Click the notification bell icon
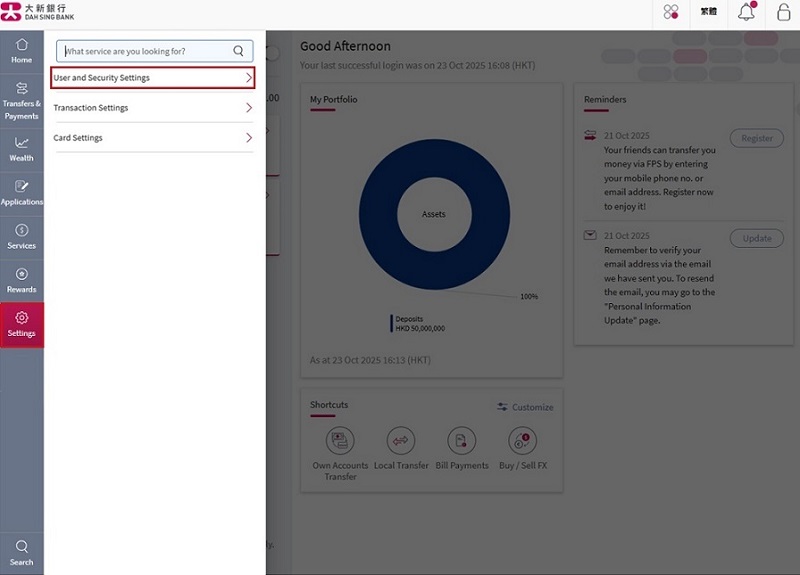The height and width of the screenshot is (575, 800). point(746,13)
